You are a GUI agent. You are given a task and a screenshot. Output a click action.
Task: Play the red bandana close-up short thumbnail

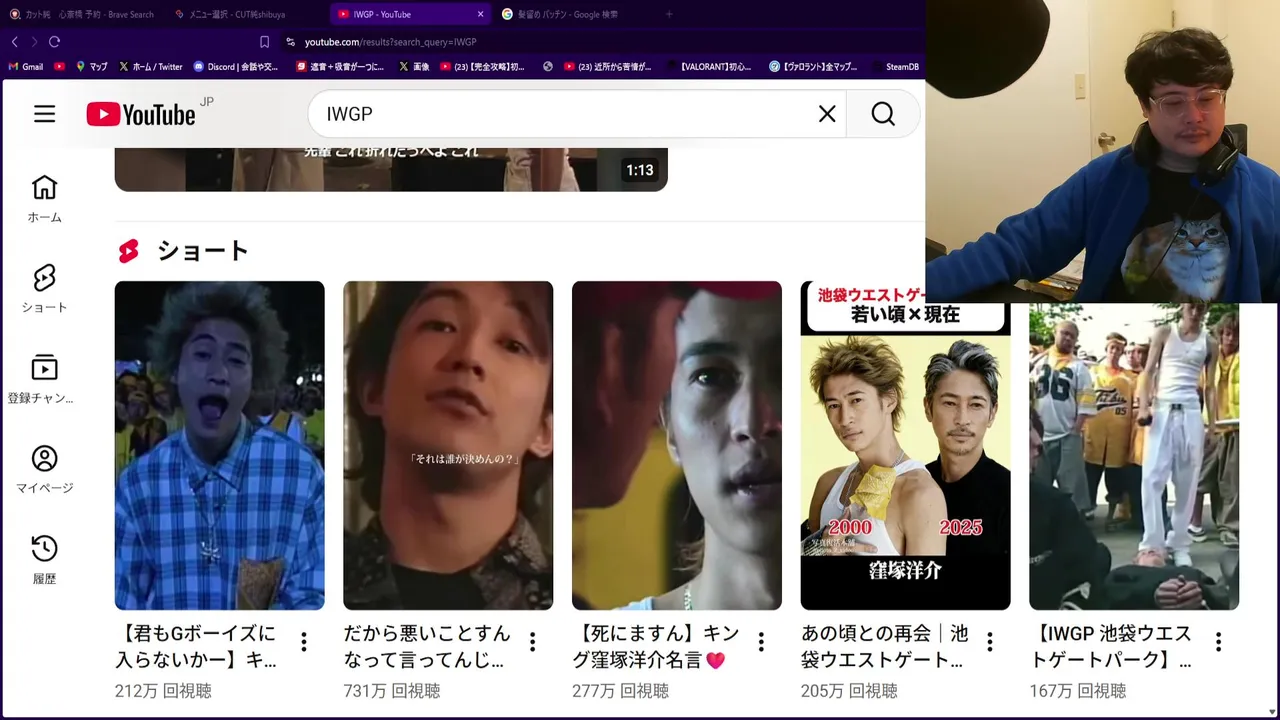pos(677,445)
